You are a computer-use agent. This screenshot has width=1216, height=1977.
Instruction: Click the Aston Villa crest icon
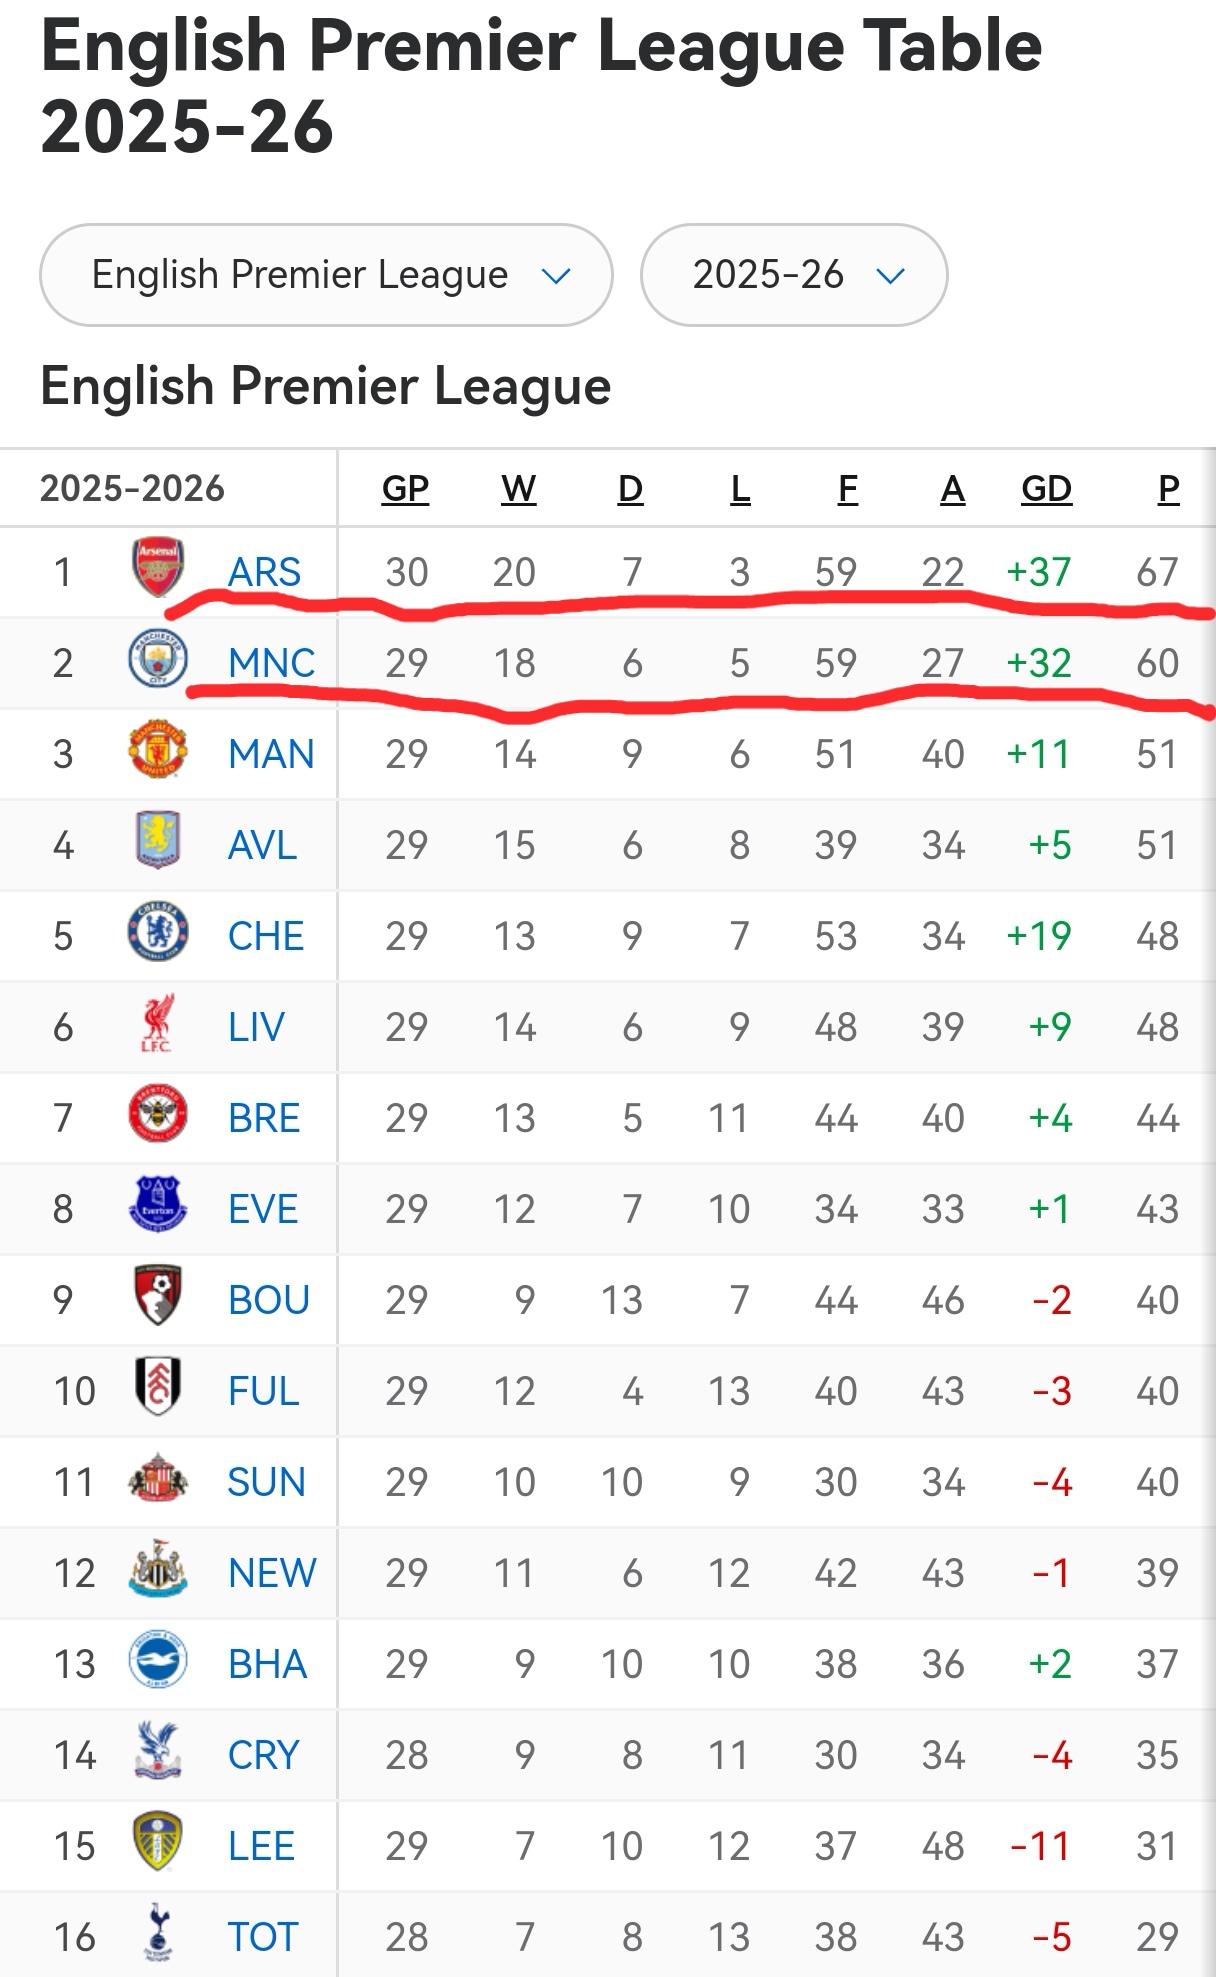pyautogui.click(x=158, y=841)
